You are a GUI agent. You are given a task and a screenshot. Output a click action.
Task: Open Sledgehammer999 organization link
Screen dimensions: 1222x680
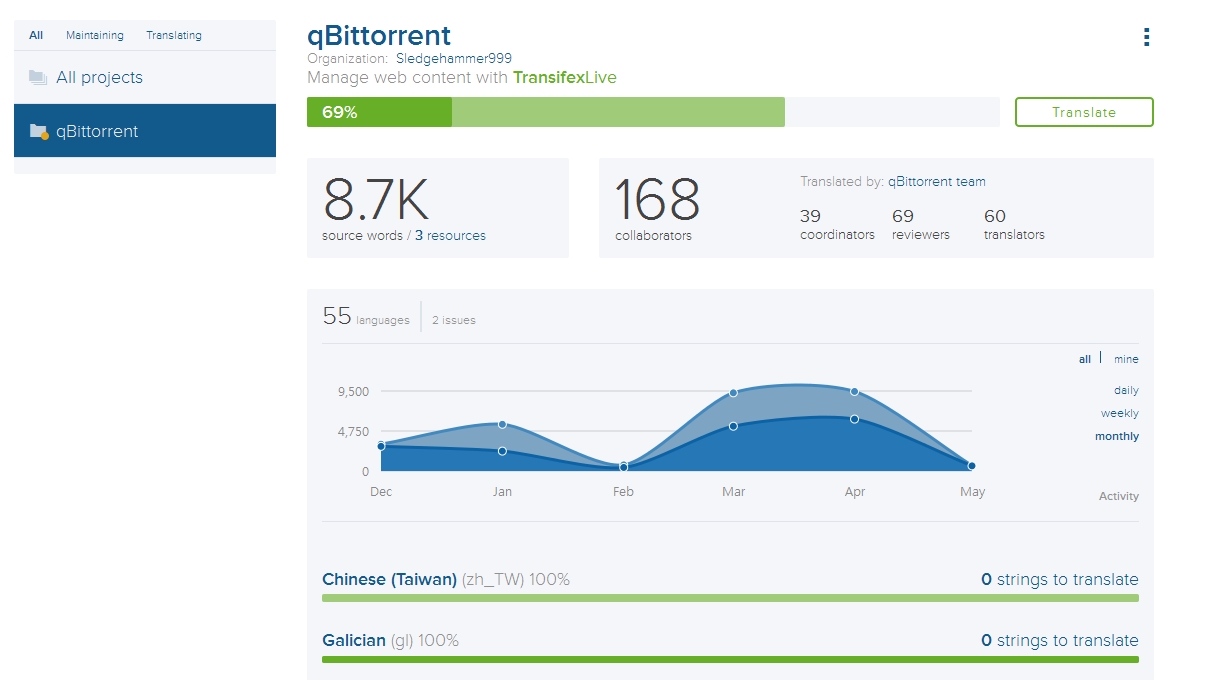coord(454,59)
